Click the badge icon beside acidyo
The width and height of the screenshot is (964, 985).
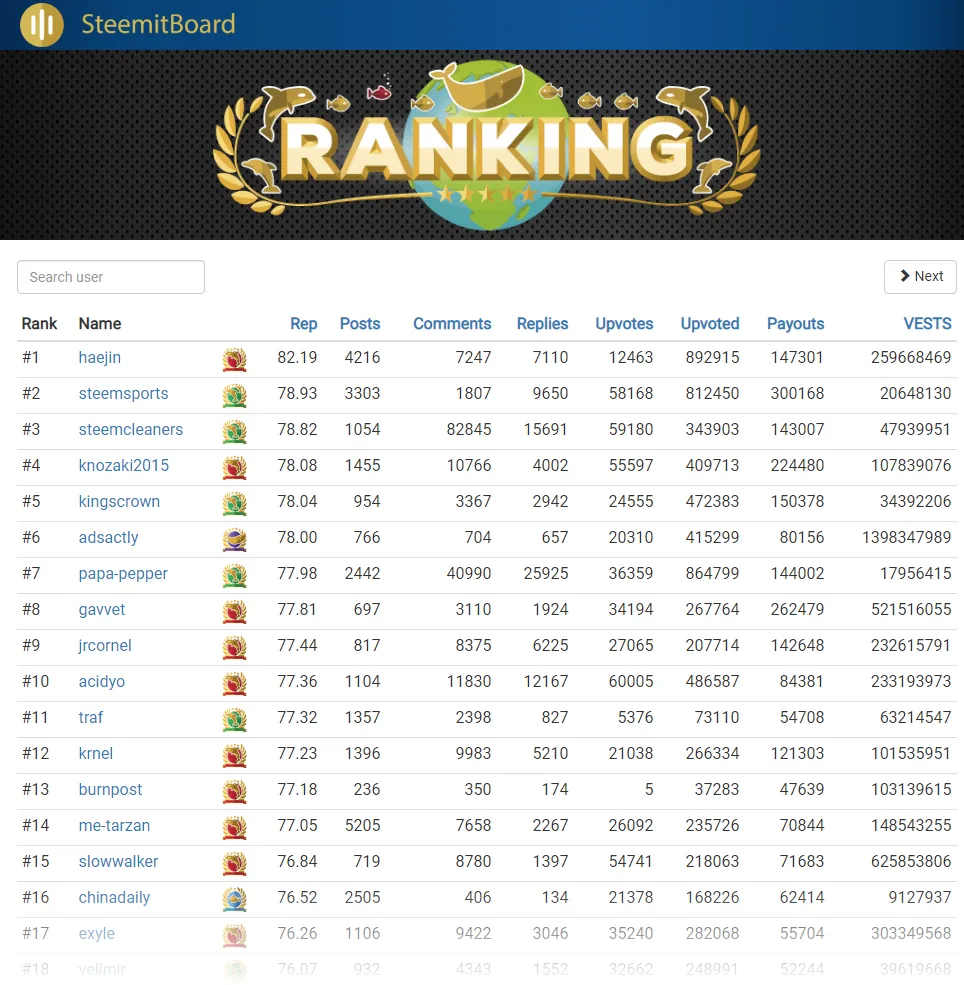pos(235,683)
